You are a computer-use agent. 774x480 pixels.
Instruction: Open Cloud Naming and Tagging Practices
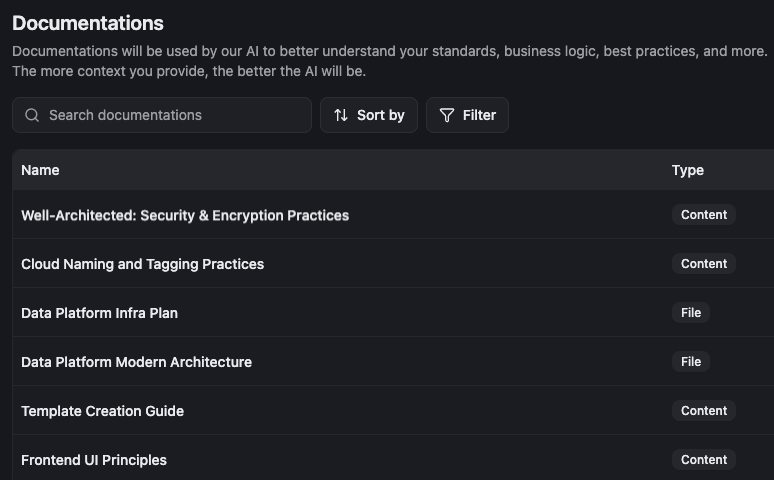click(142, 264)
